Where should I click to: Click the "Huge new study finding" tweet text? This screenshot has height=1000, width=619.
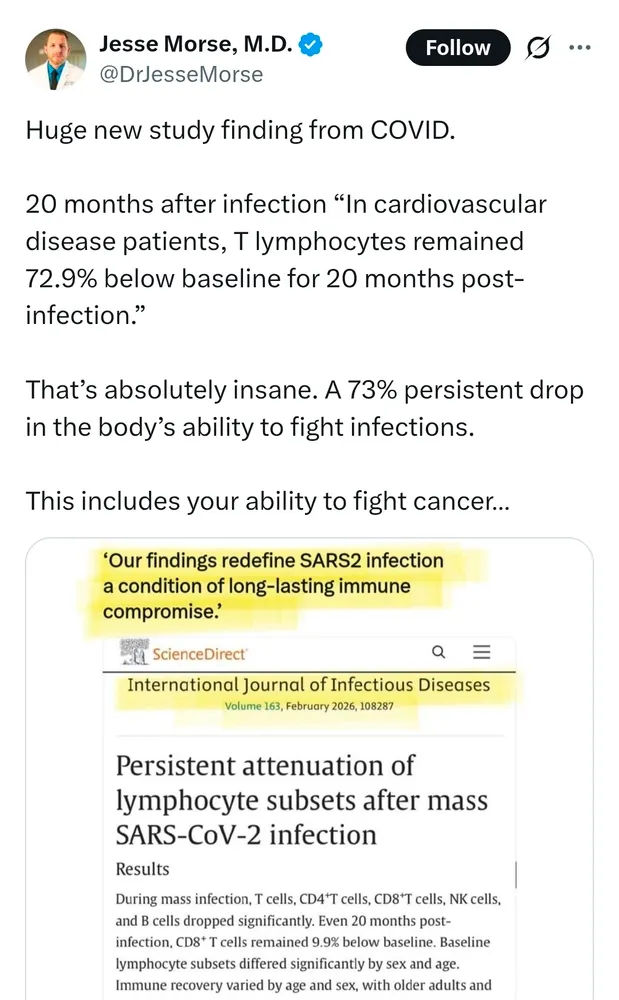(x=240, y=130)
